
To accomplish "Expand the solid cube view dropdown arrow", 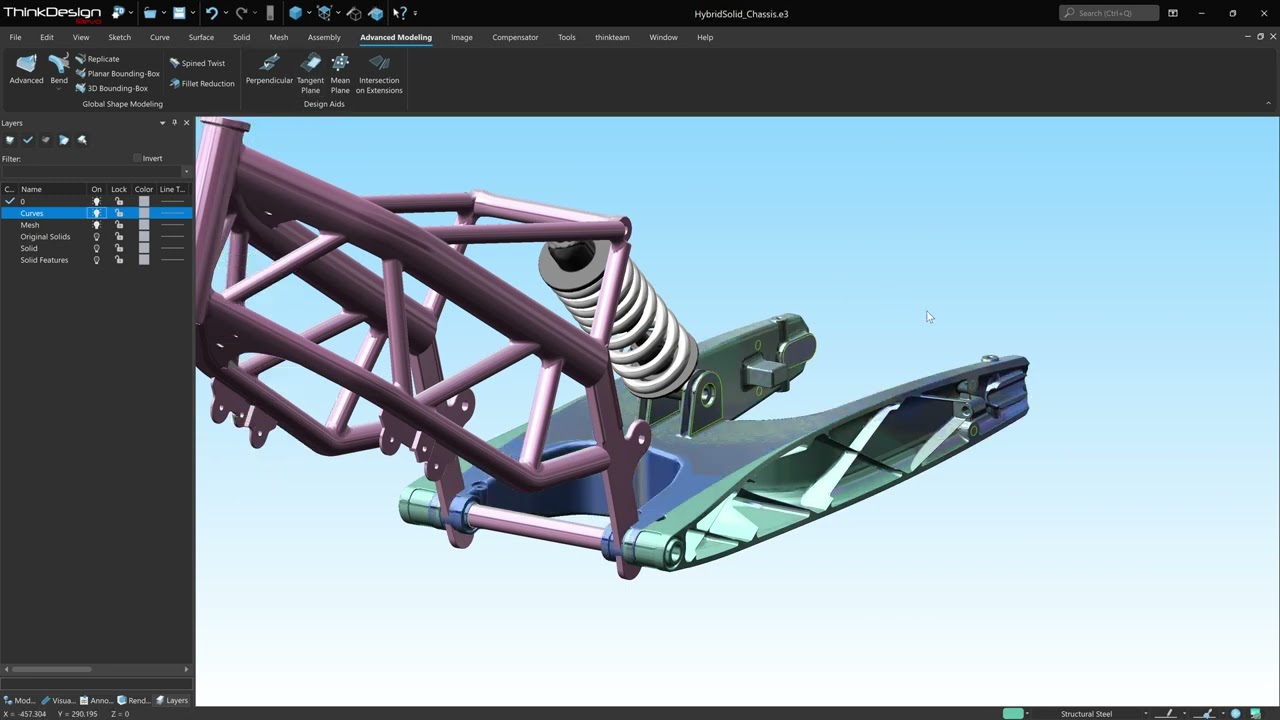I will click(x=309, y=13).
